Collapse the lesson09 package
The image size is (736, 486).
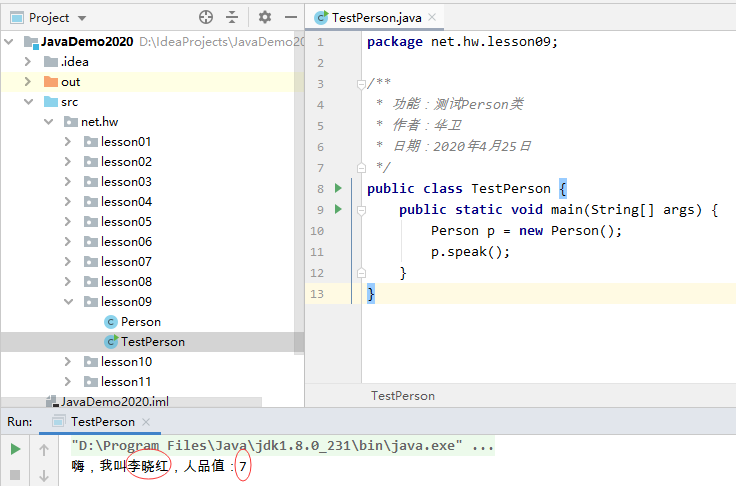point(69,302)
